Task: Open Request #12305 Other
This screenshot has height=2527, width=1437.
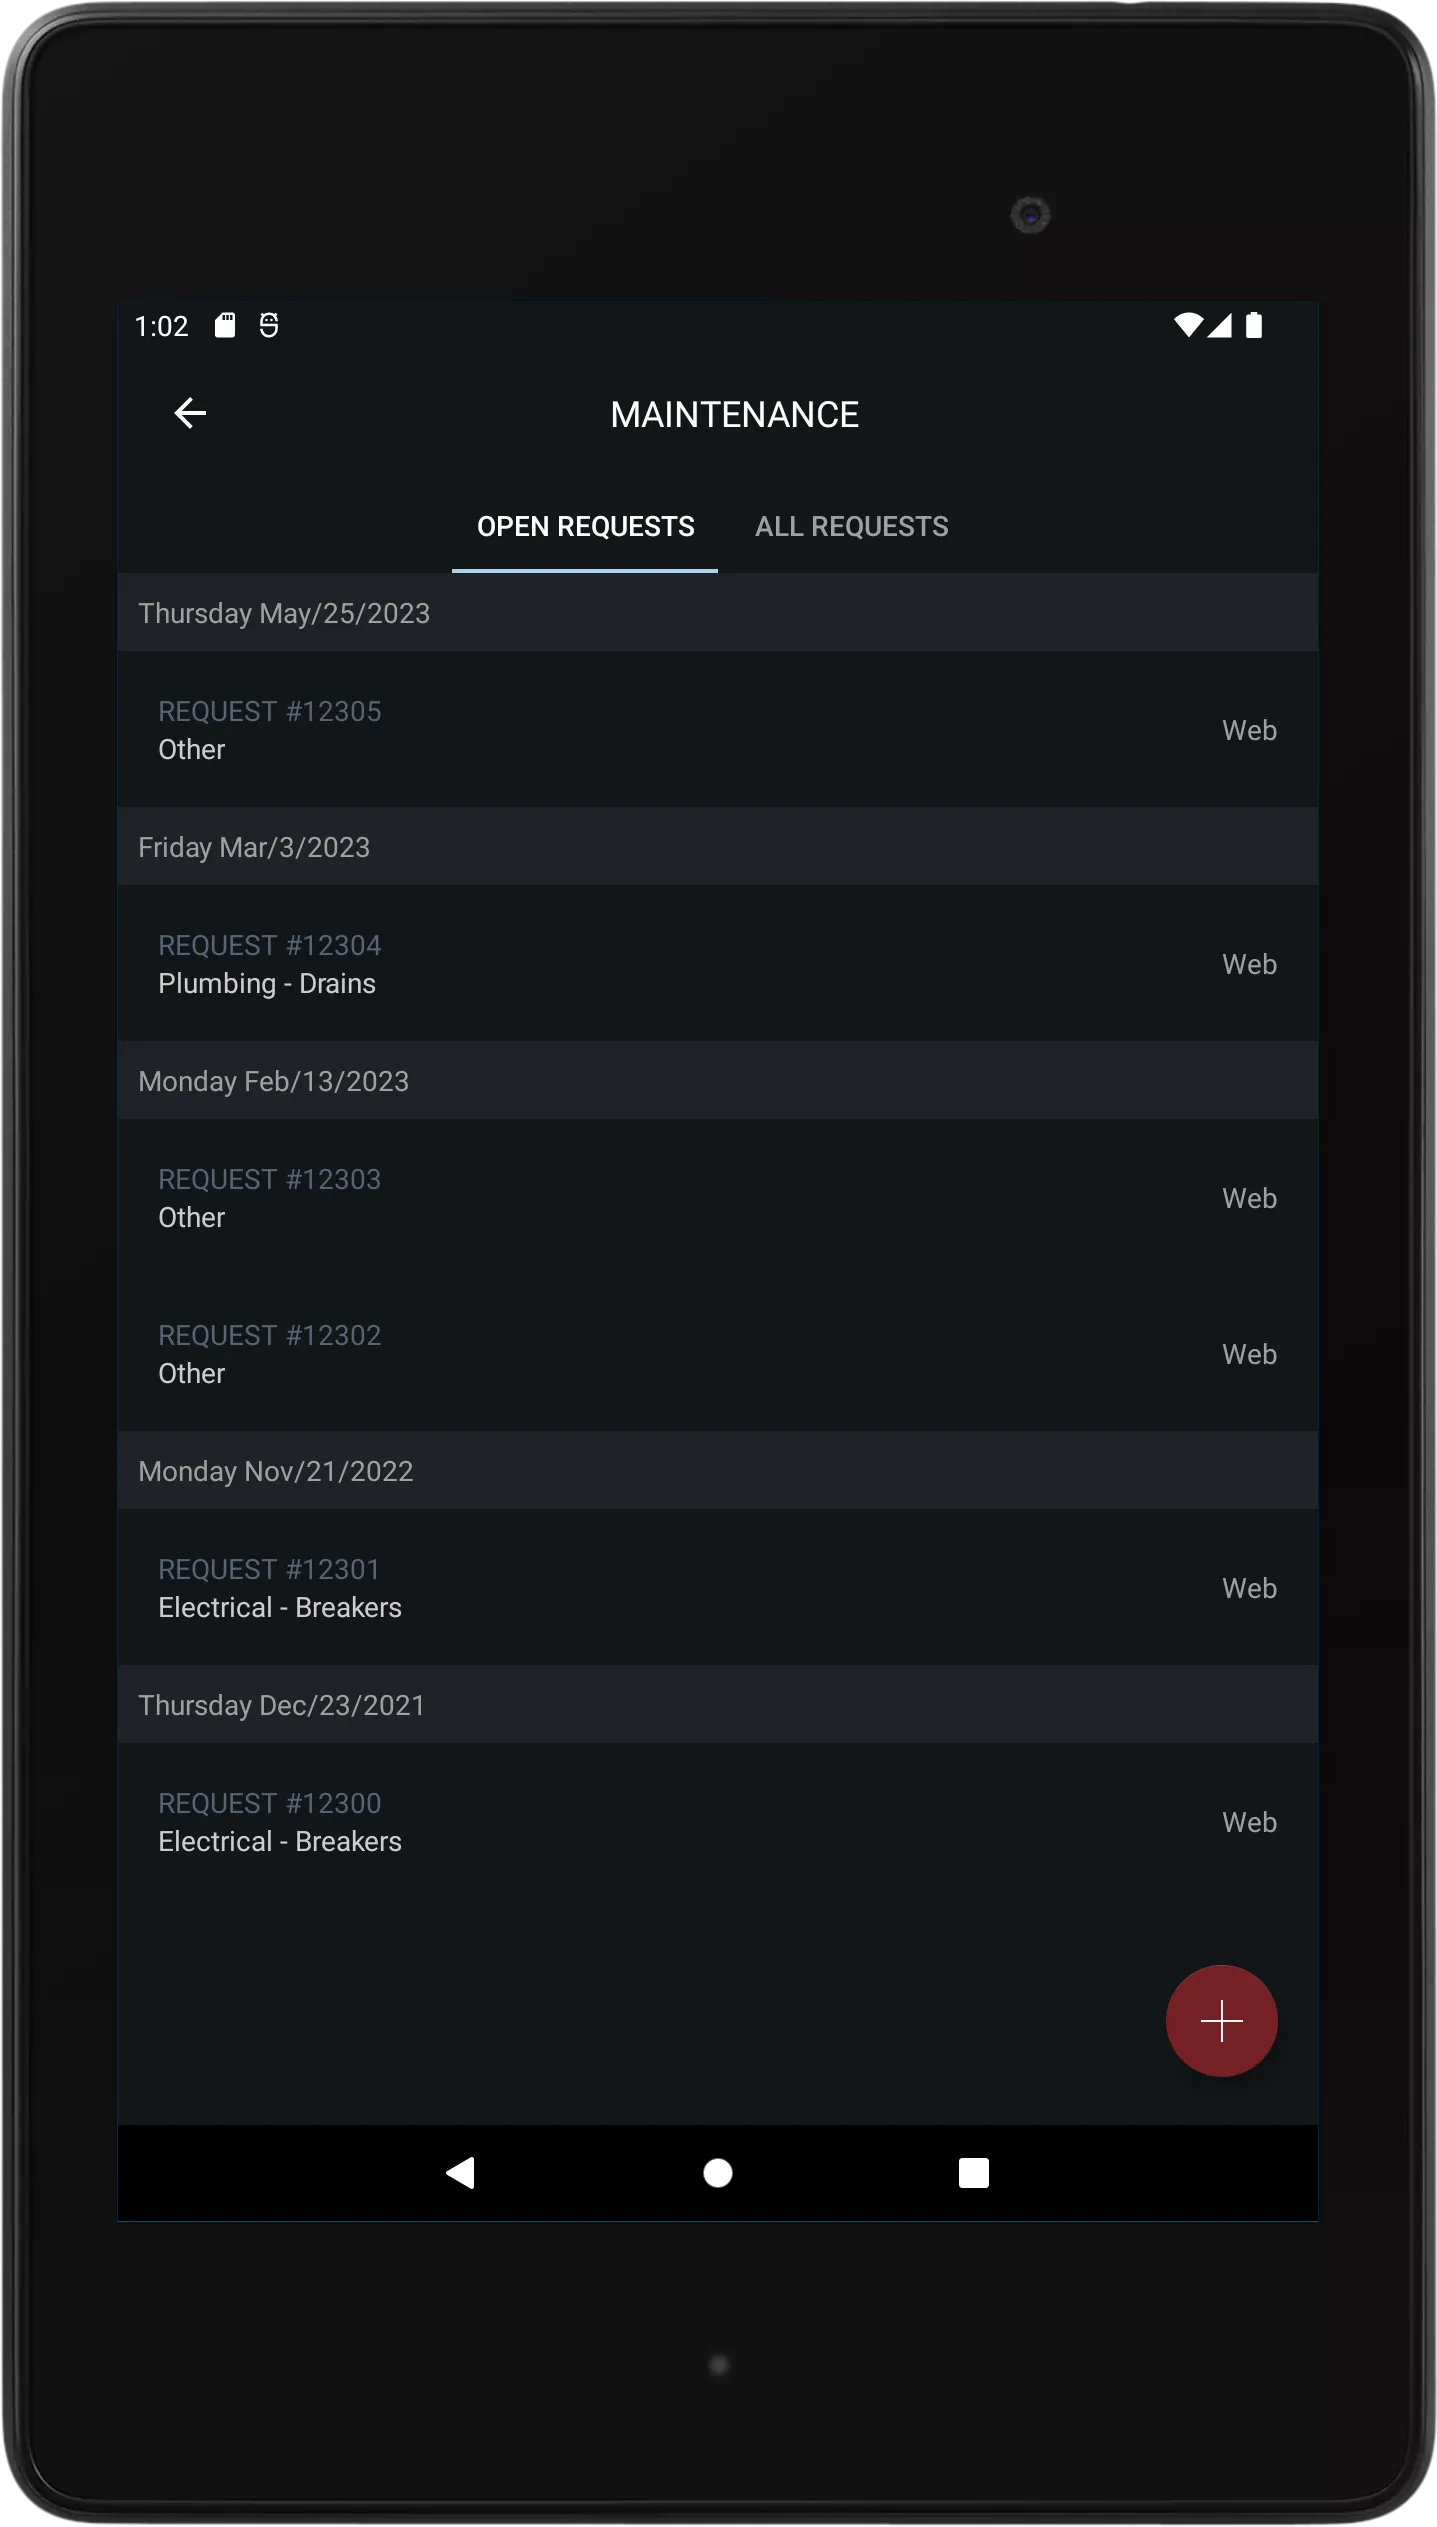Action: tap(718, 730)
